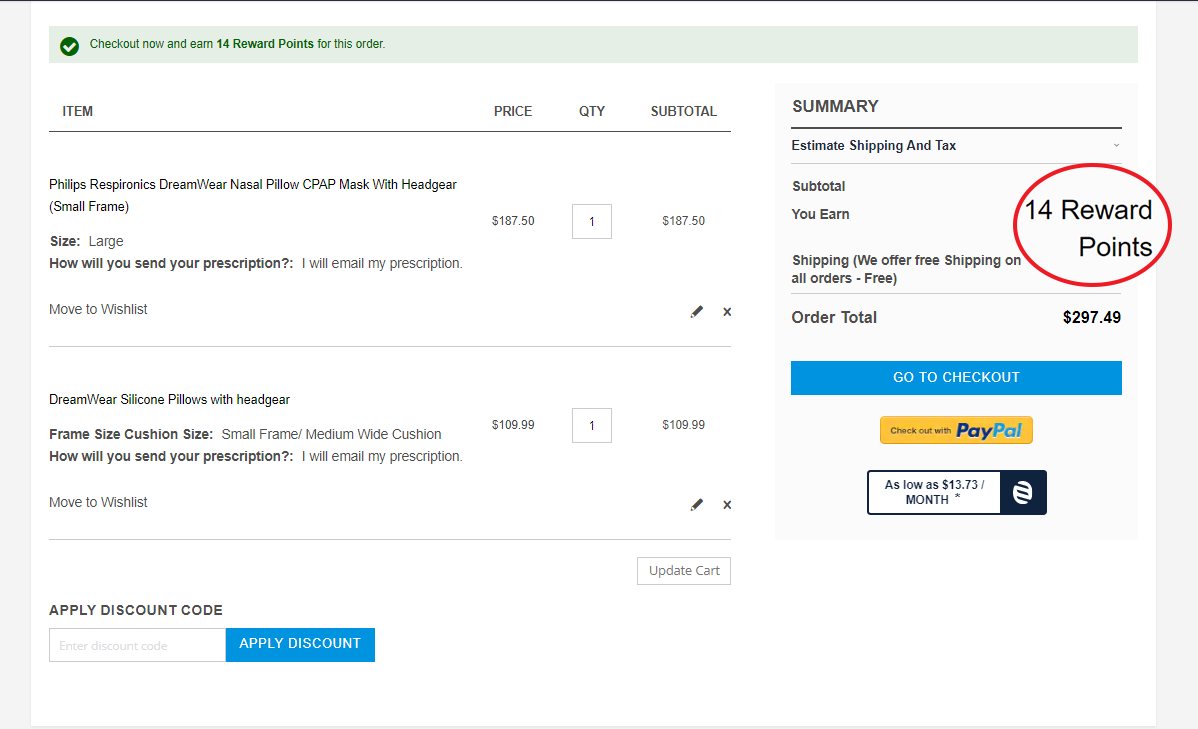Click the APPLY DISCOUNT CODE heading
The image size is (1198, 729).
point(136,610)
